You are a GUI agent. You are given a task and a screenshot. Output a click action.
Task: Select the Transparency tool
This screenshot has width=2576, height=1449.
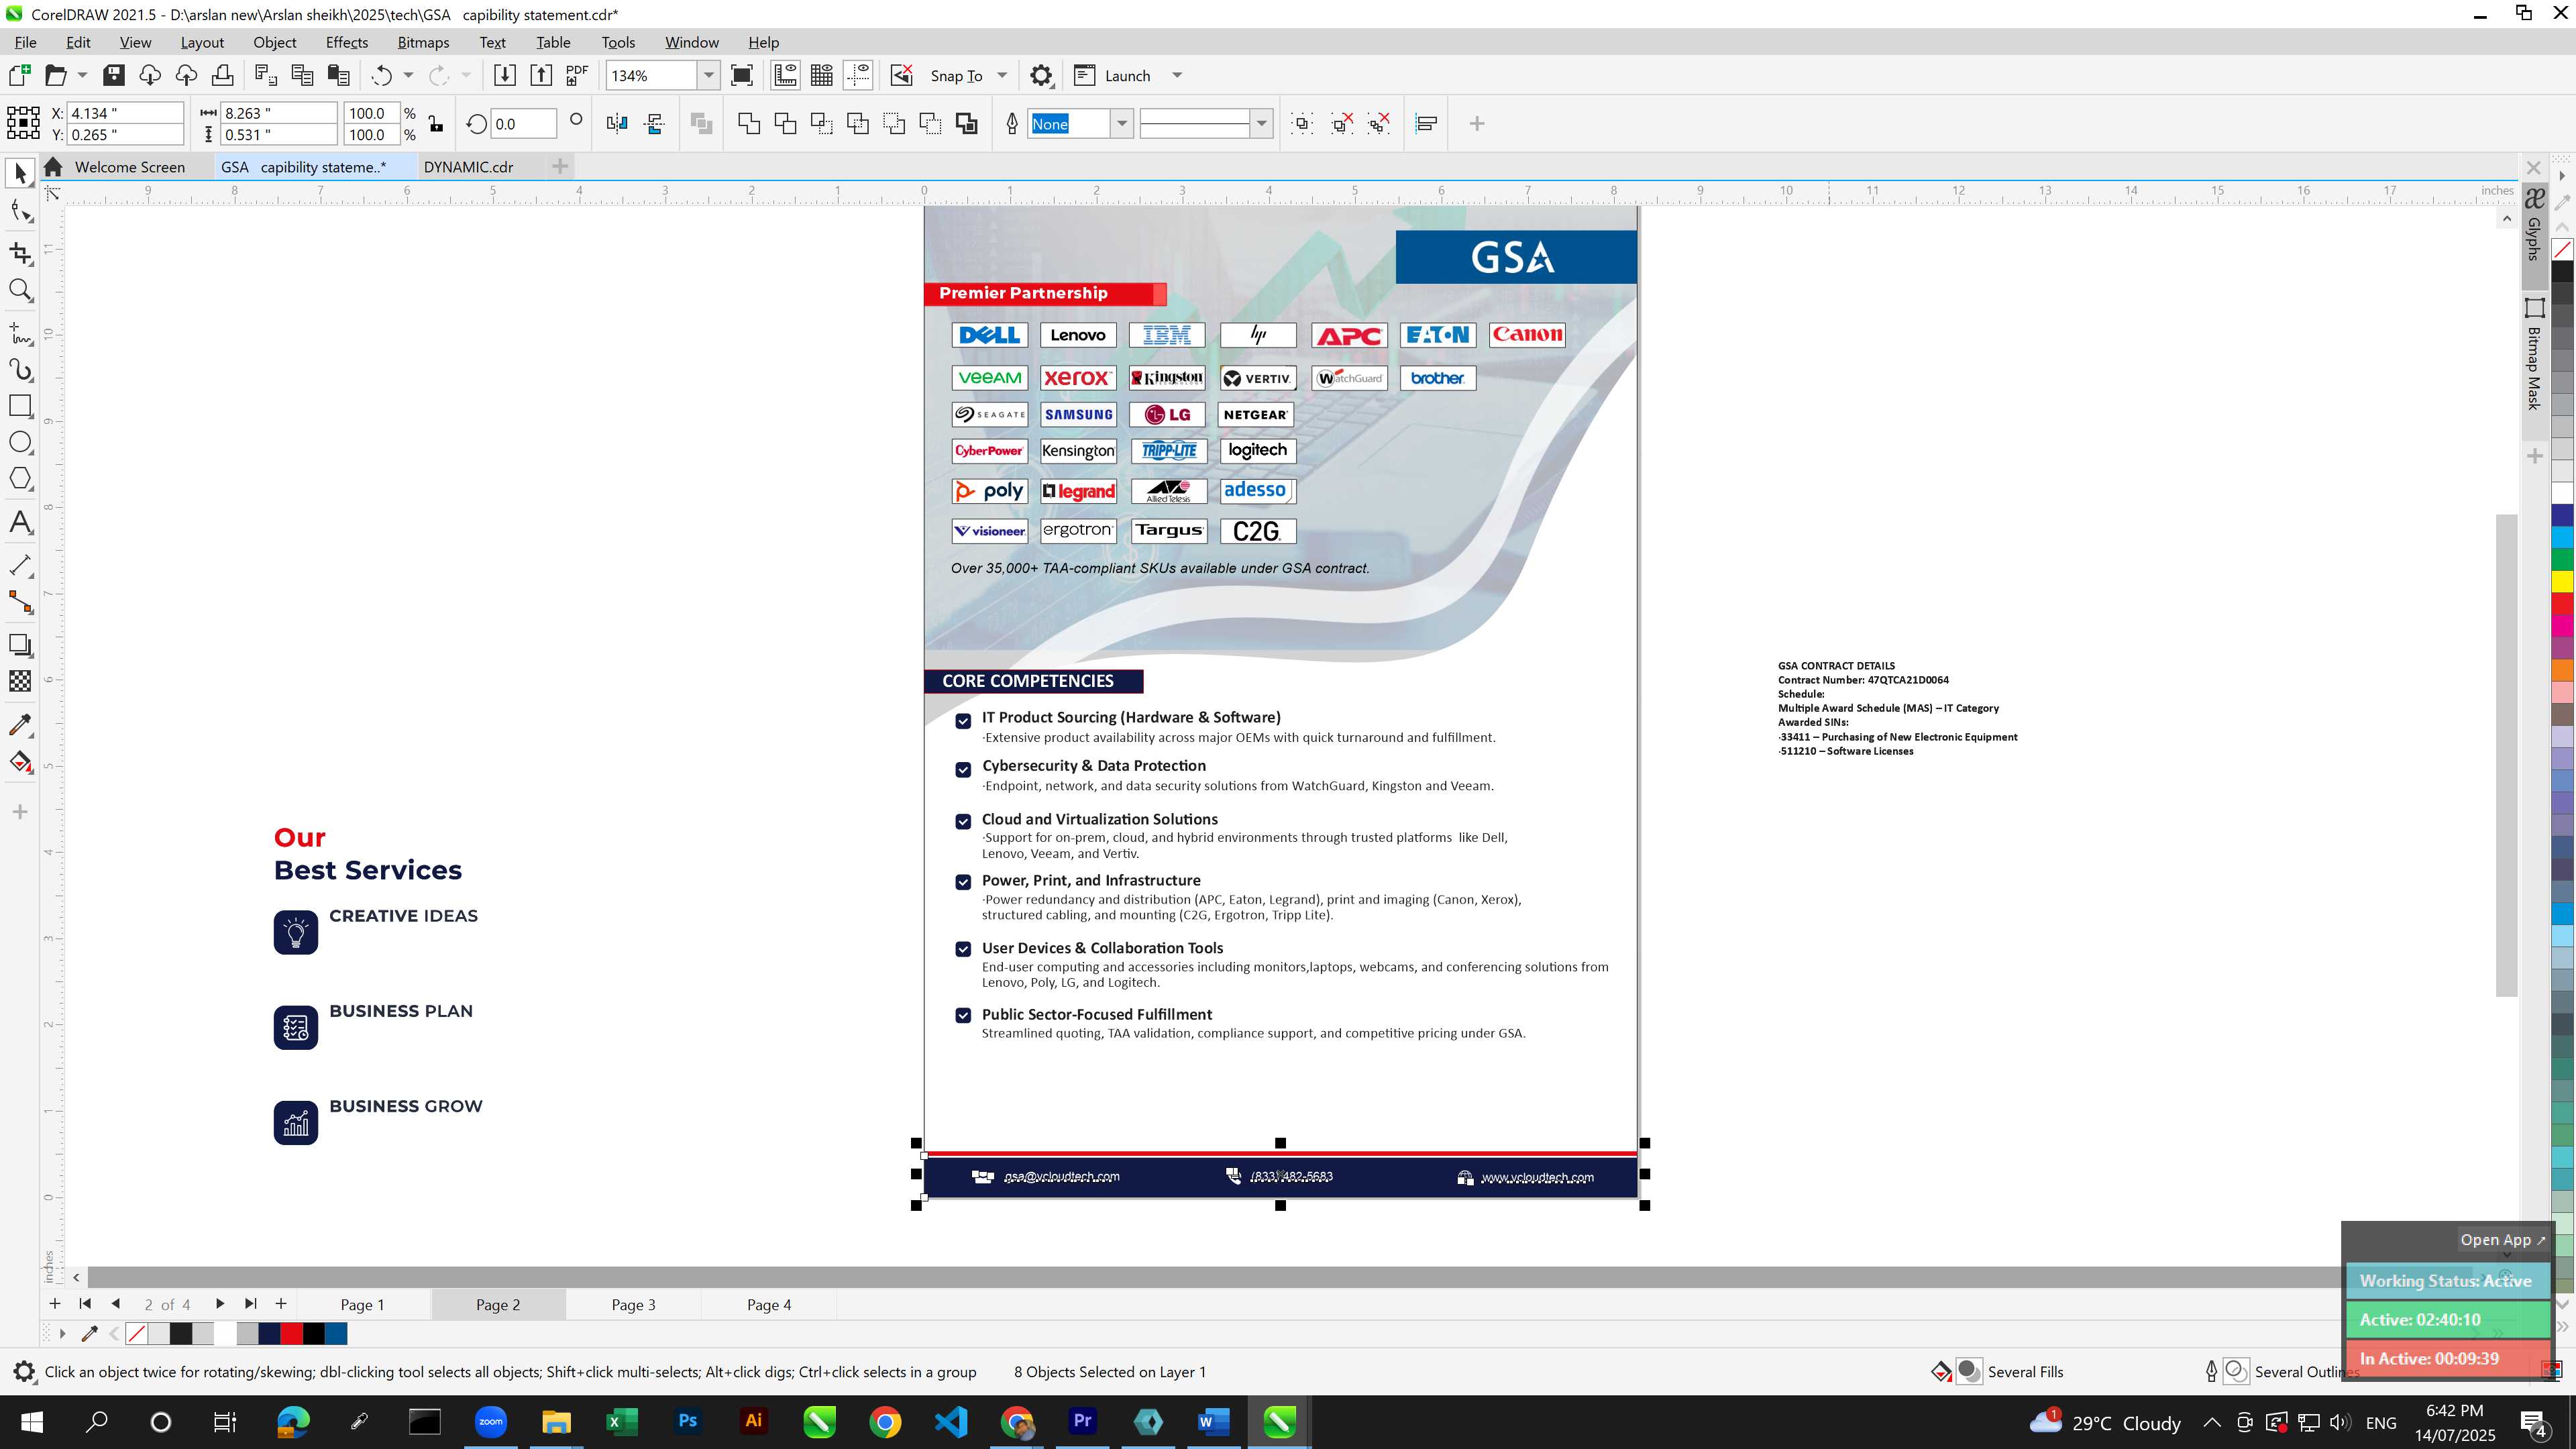click(20, 681)
